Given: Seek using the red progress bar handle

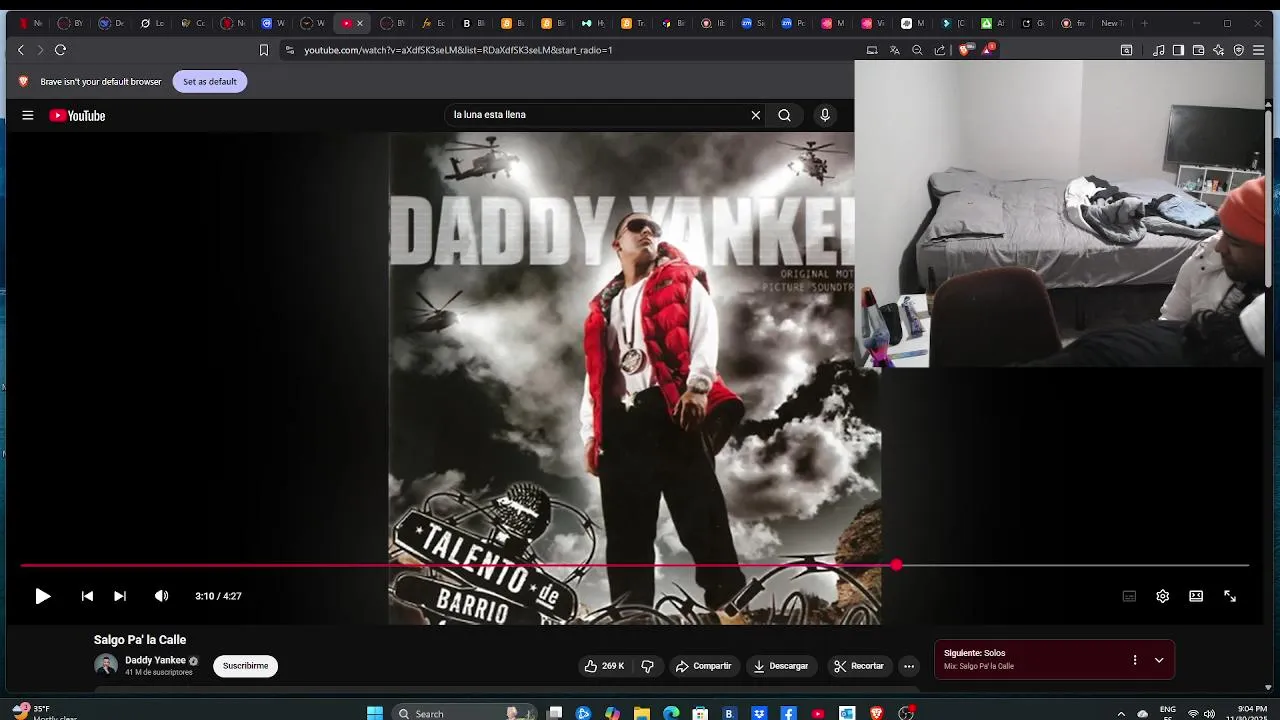Looking at the screenshot, I should pos(897,565).
